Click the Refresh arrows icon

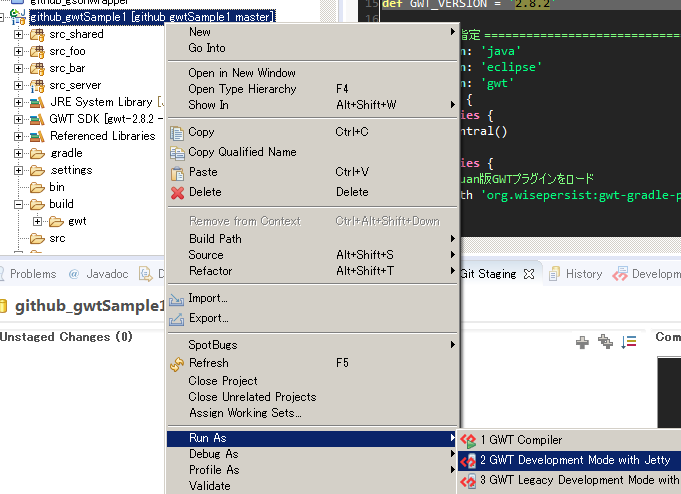coord(177,364)
